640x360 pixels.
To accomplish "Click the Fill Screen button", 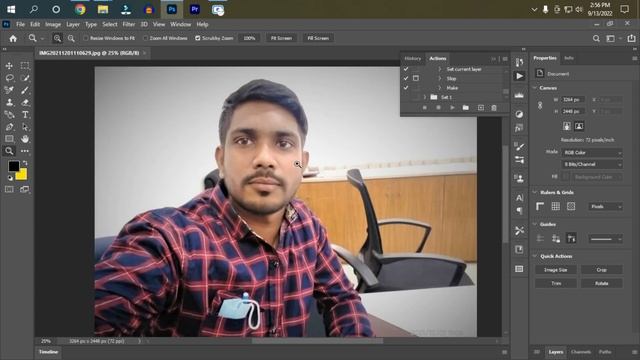I will coord(318,38).
